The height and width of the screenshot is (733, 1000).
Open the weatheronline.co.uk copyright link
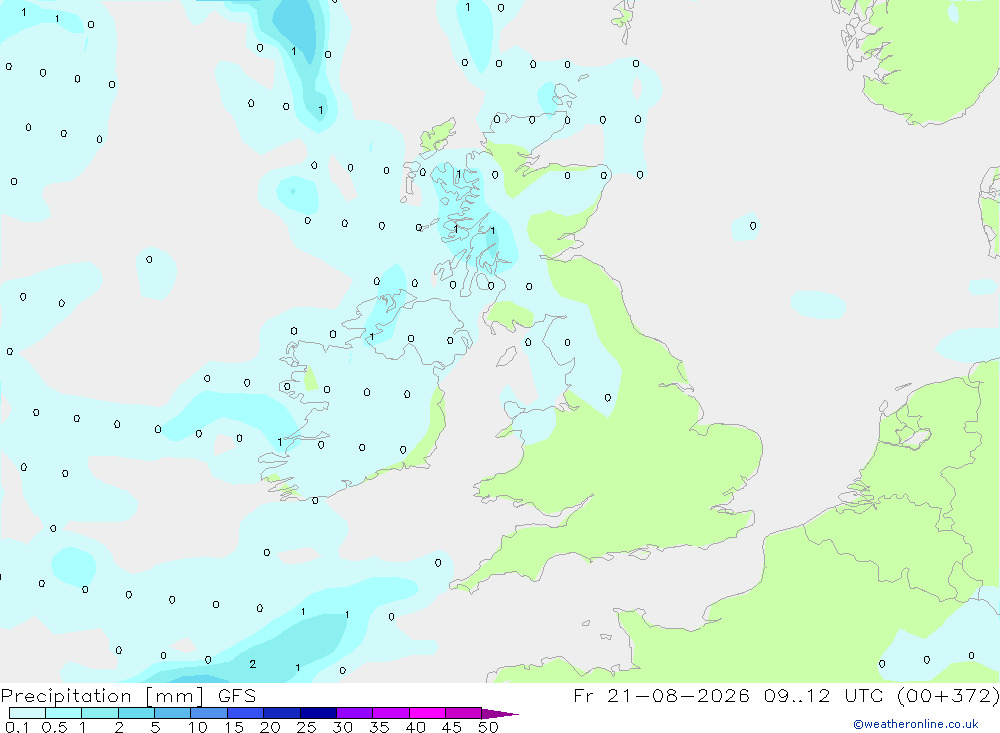[916, 724]
